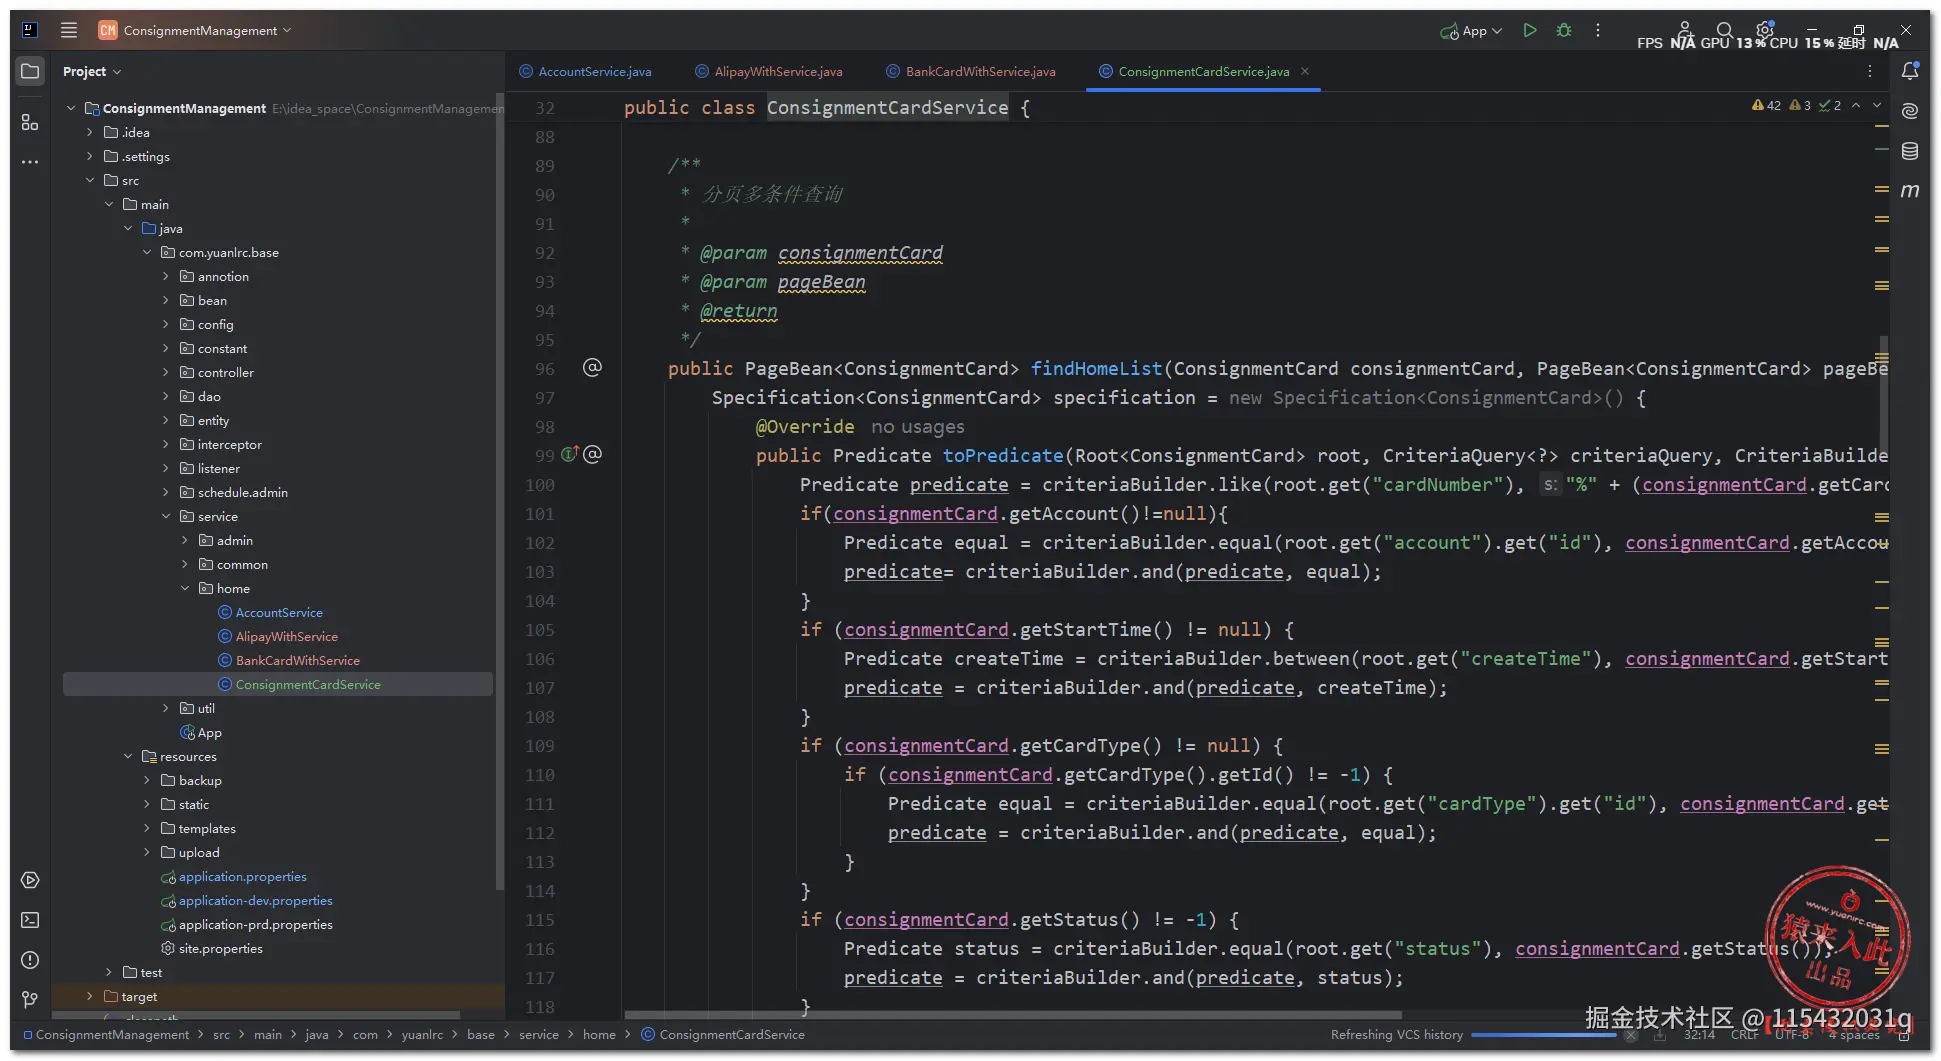Screen dimensions: 1941x1061
Task: Click the findHomeList method name
Action: 1097,369
